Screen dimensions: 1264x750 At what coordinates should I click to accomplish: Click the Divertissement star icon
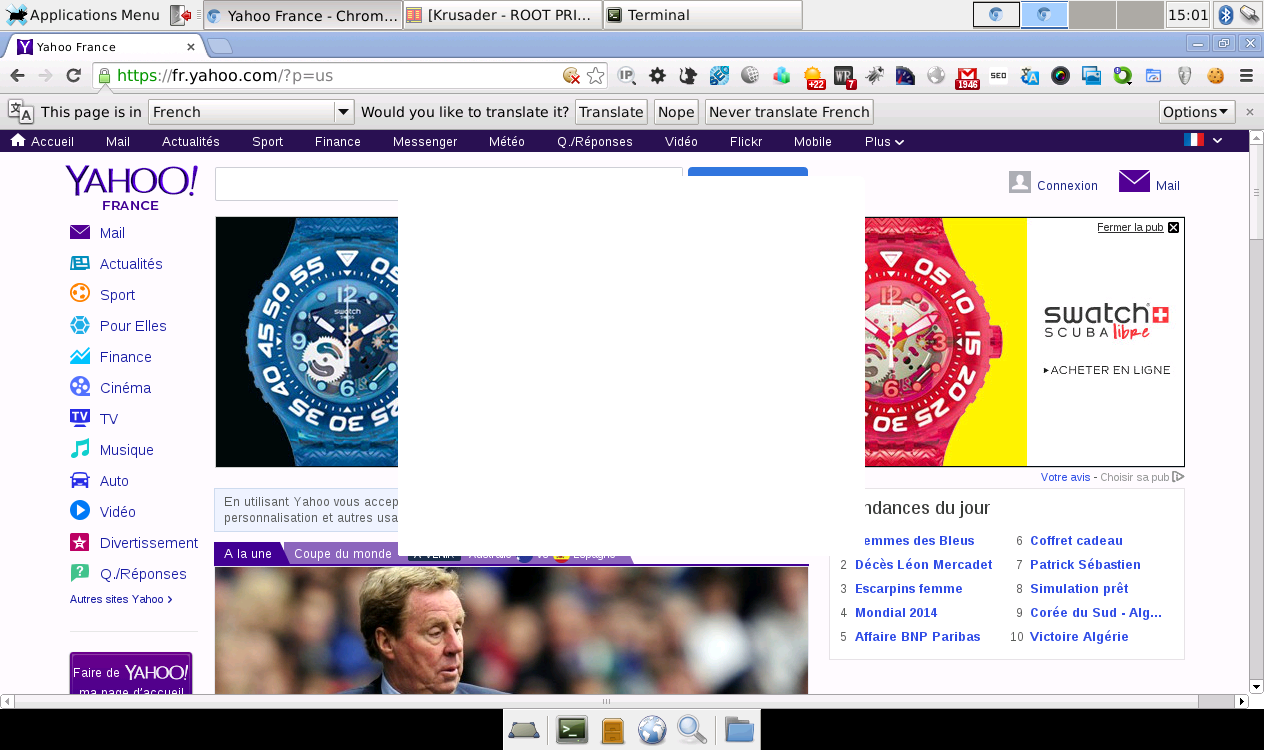click(x=80, y=542)
